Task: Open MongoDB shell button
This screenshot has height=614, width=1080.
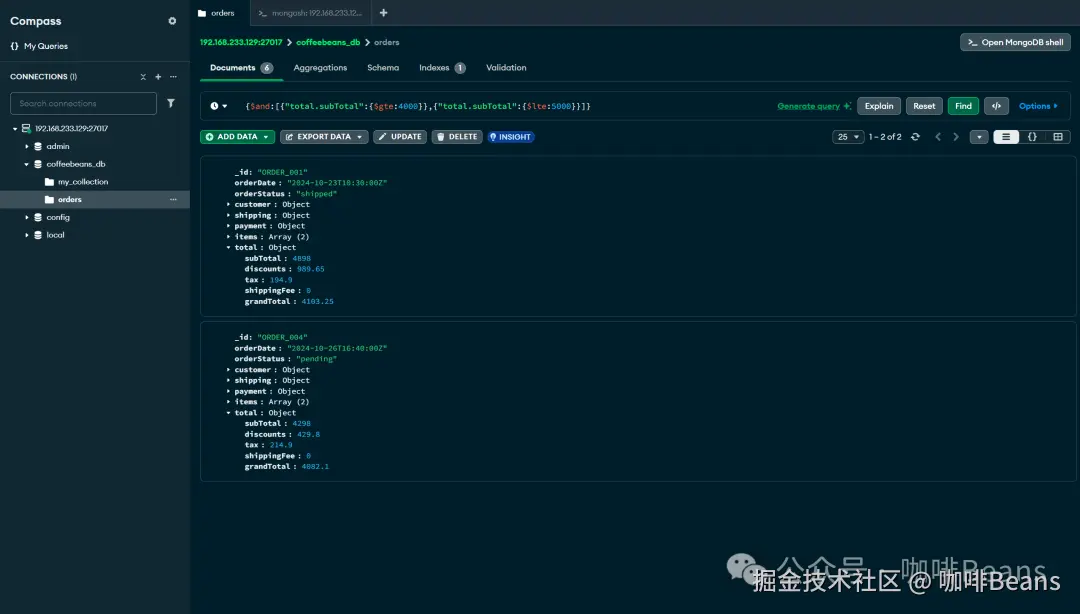Action: (x=1015, y=43)
